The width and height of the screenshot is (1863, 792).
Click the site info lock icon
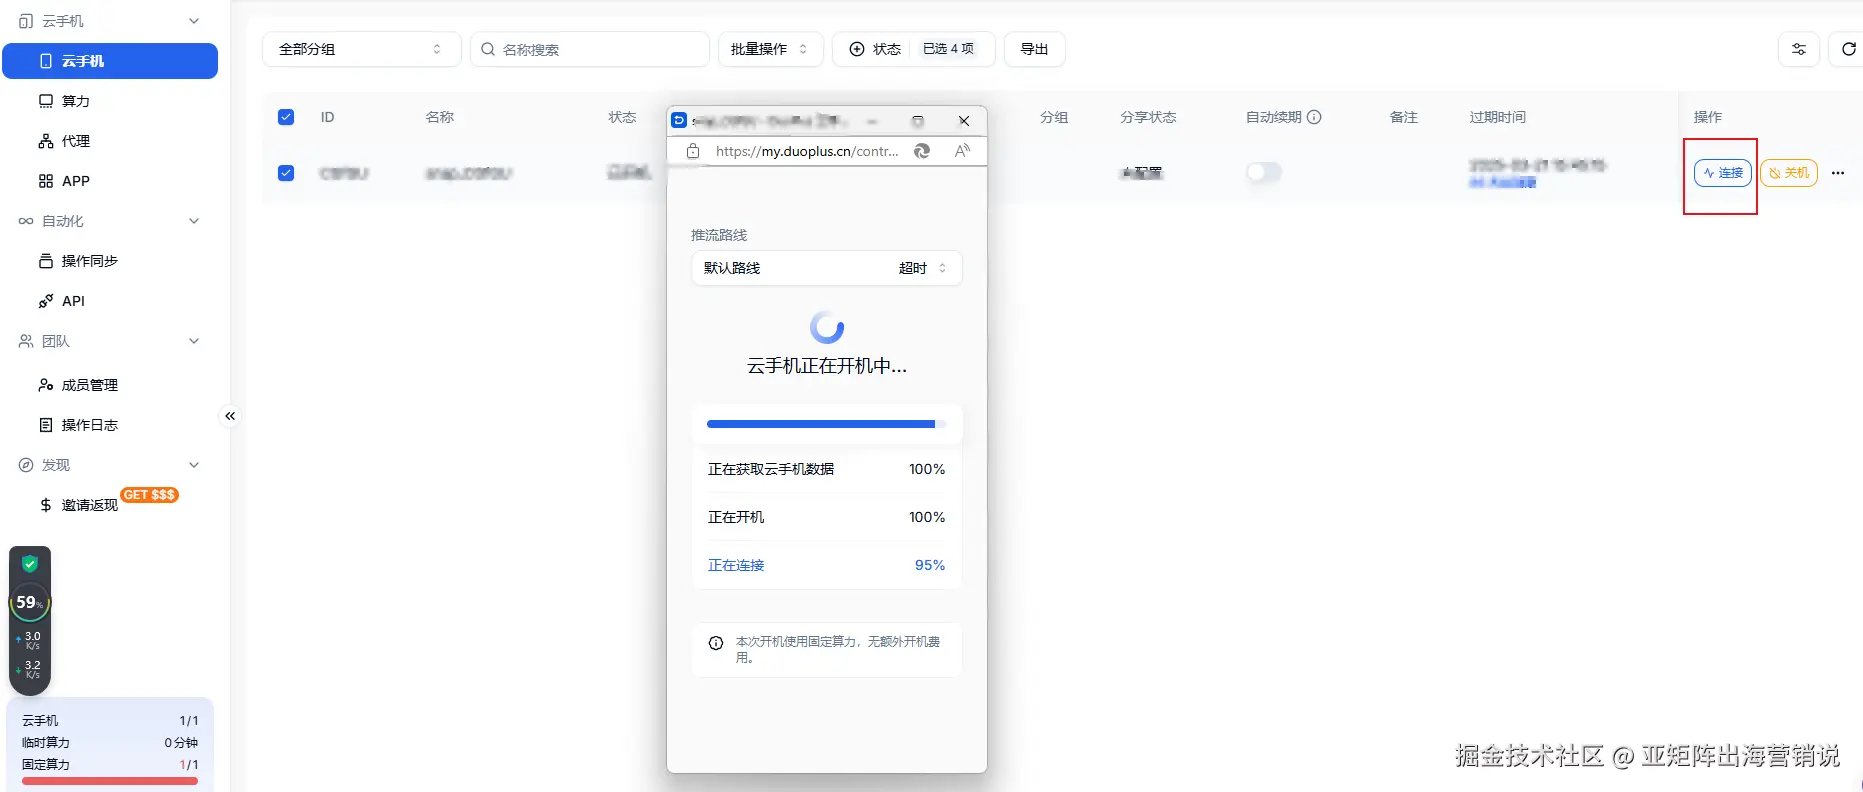tap(693, 151)
